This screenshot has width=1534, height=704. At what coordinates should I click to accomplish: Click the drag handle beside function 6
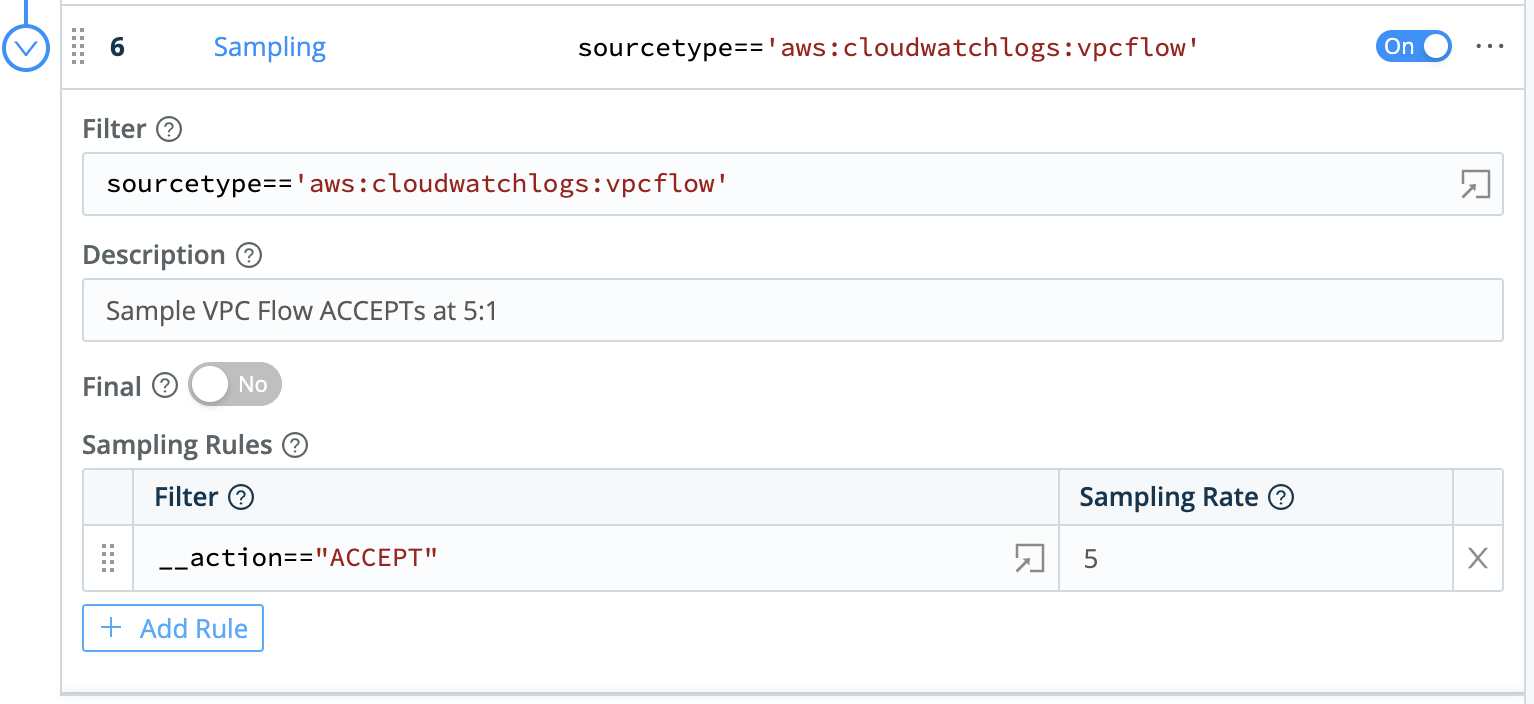(77, 47)
